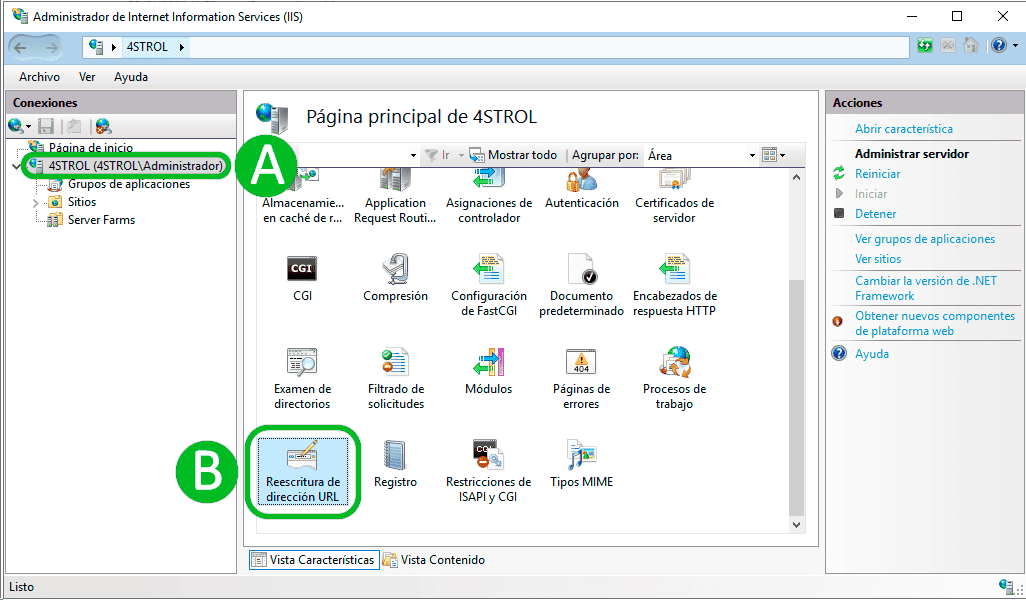Click scroll down arrow of feature list
The image size is (1026, 600).
796,525
